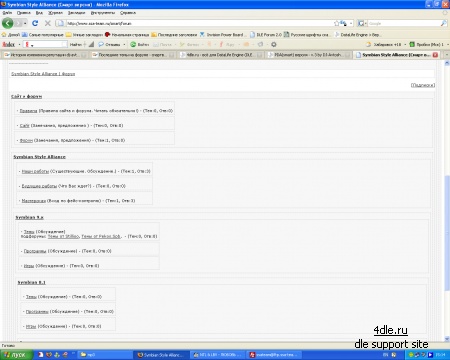Start a search with the magnifier icon
The image size is (450, 360).
[444, 23]
